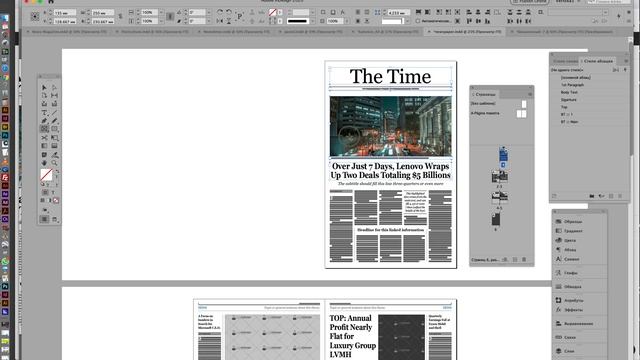Open the stroke style dropdown

coord(313,21)
